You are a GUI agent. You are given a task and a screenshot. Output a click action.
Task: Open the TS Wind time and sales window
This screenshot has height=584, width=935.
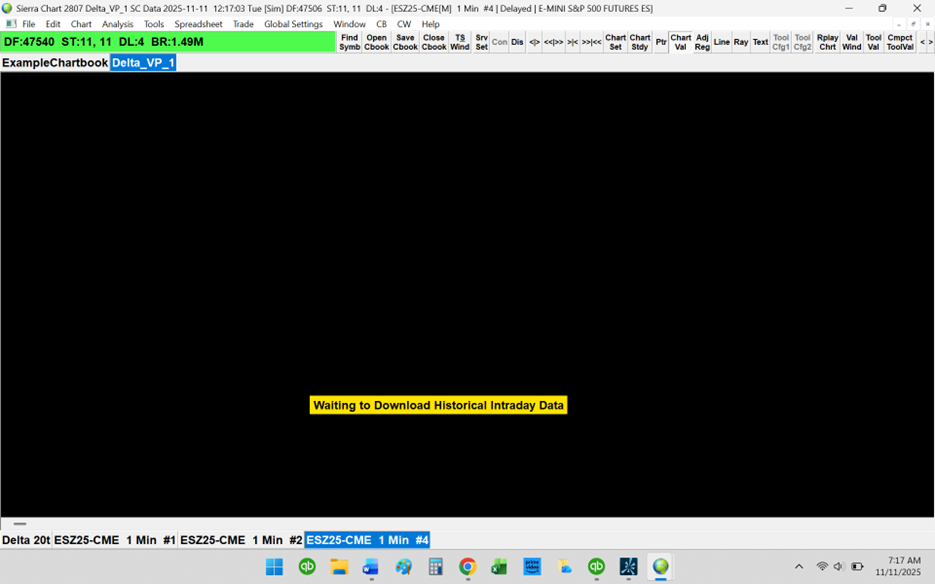tap(460, 42)
